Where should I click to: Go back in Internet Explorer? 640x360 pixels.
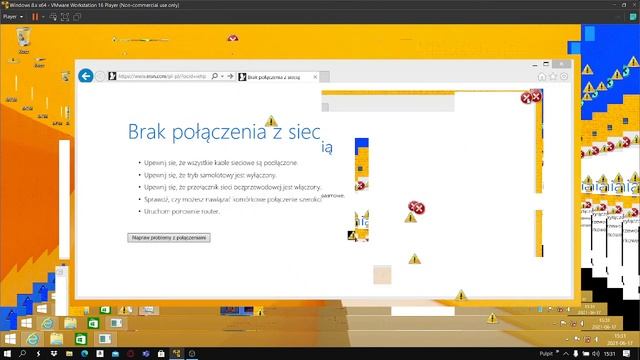86,76
